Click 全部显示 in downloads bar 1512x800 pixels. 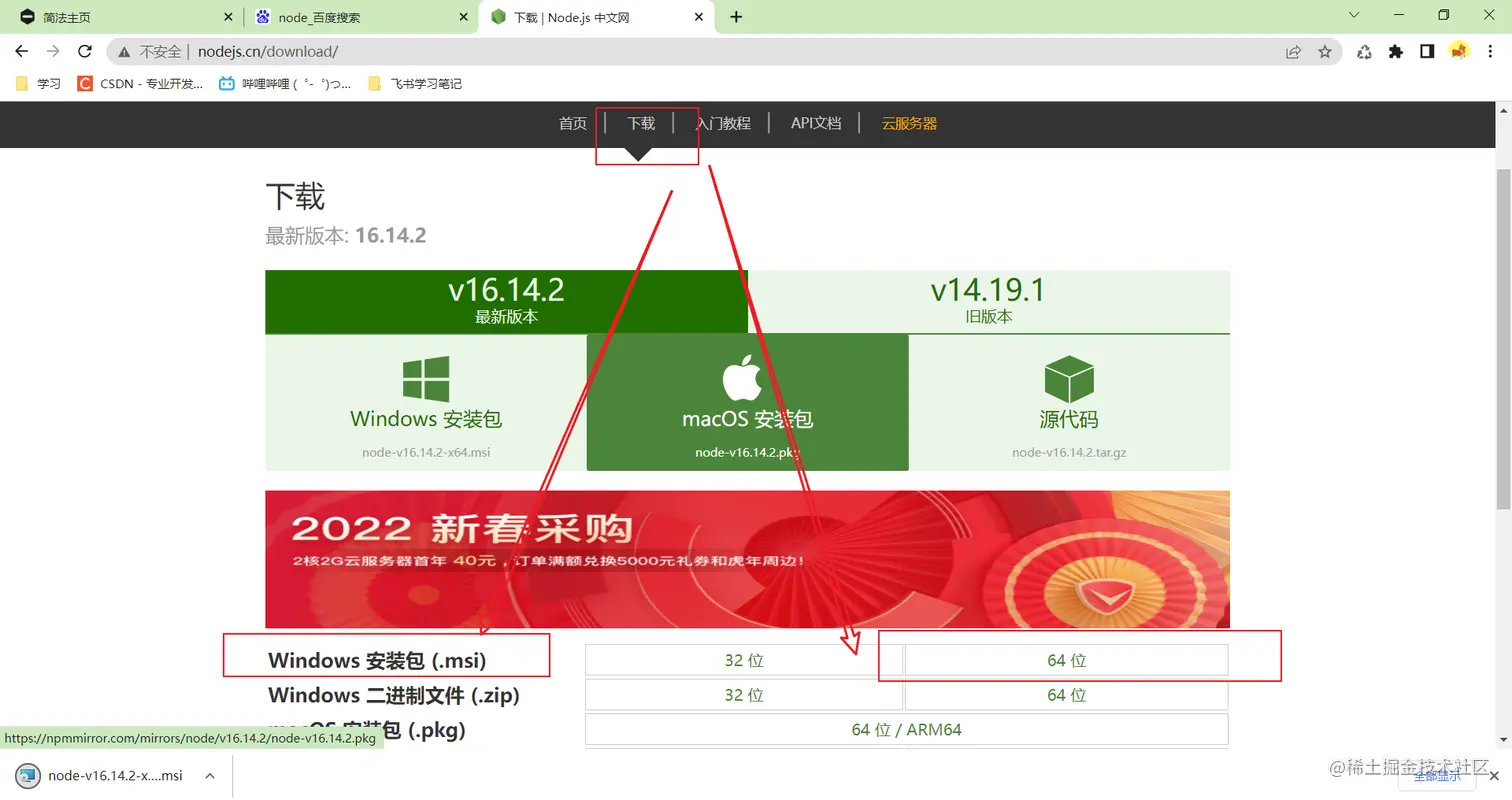tap(1438, 775)
